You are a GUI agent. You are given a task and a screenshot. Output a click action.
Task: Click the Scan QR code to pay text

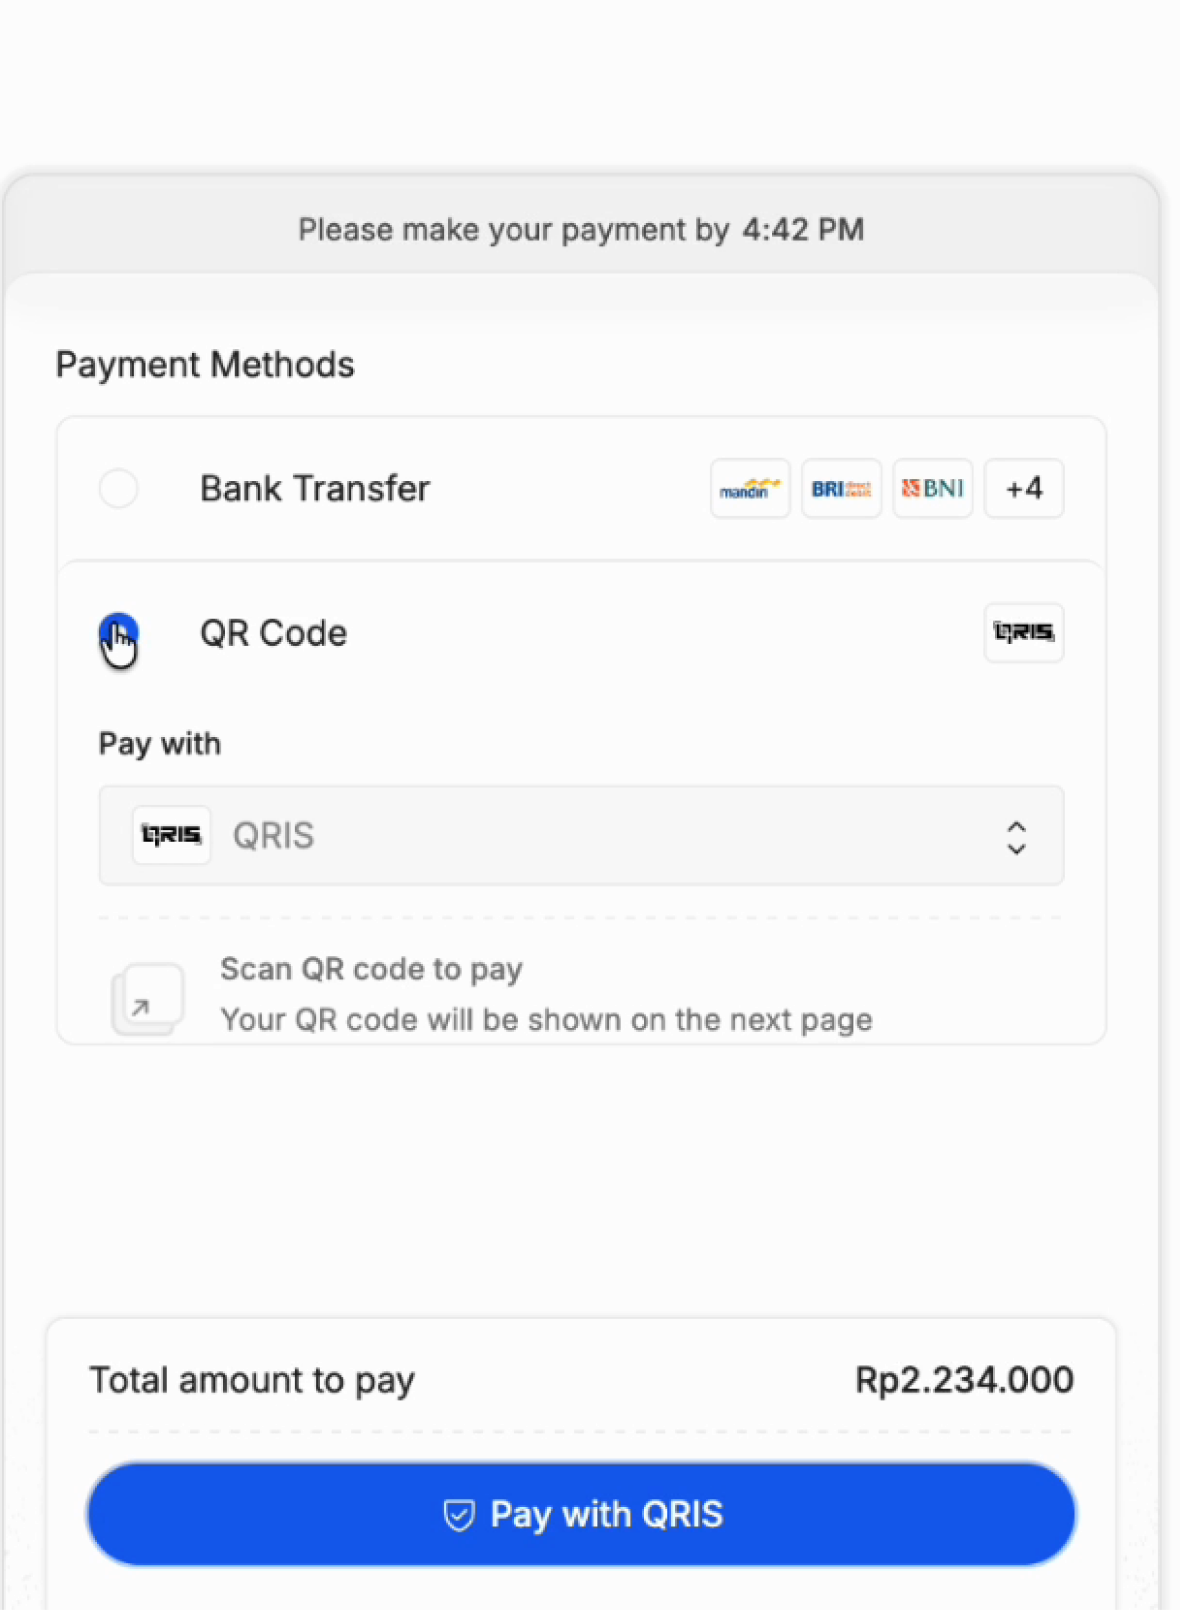click(x=372, y=969)
